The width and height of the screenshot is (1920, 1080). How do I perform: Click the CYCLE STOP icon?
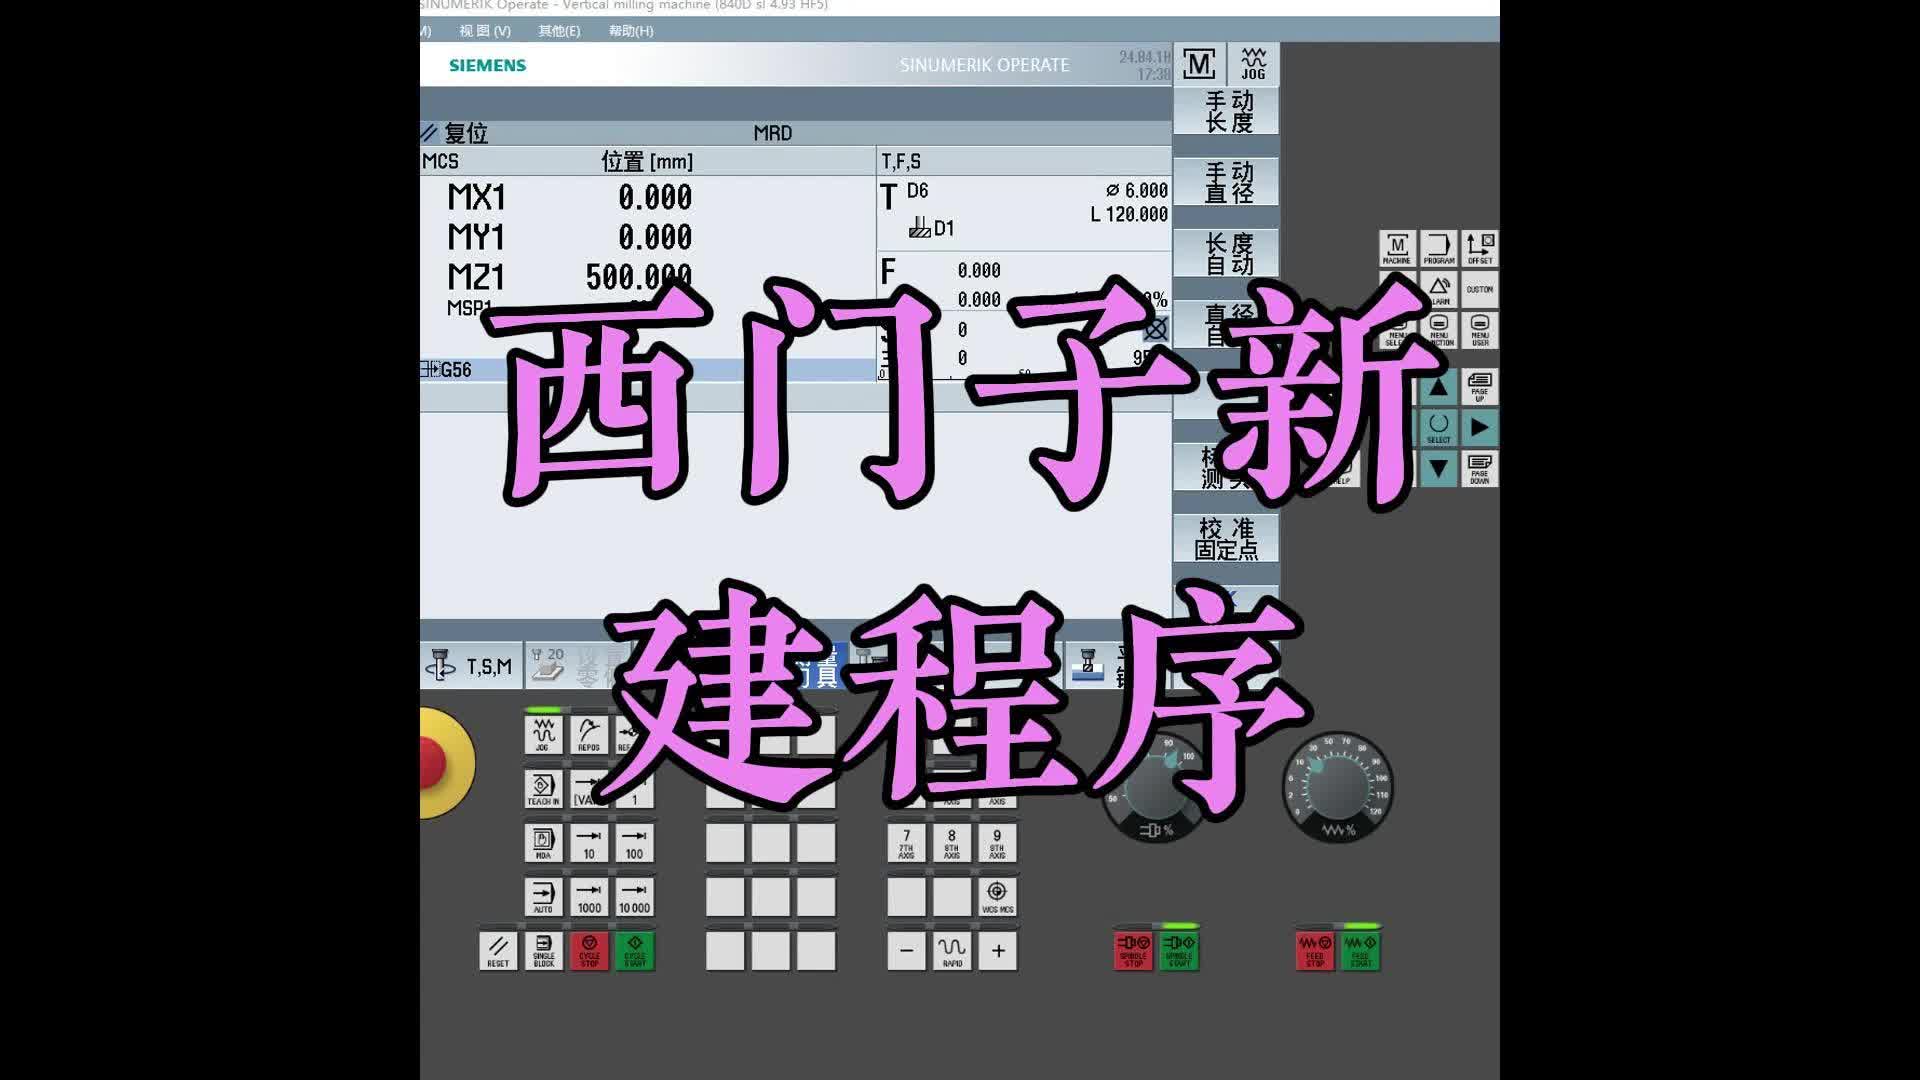point(595,949)
